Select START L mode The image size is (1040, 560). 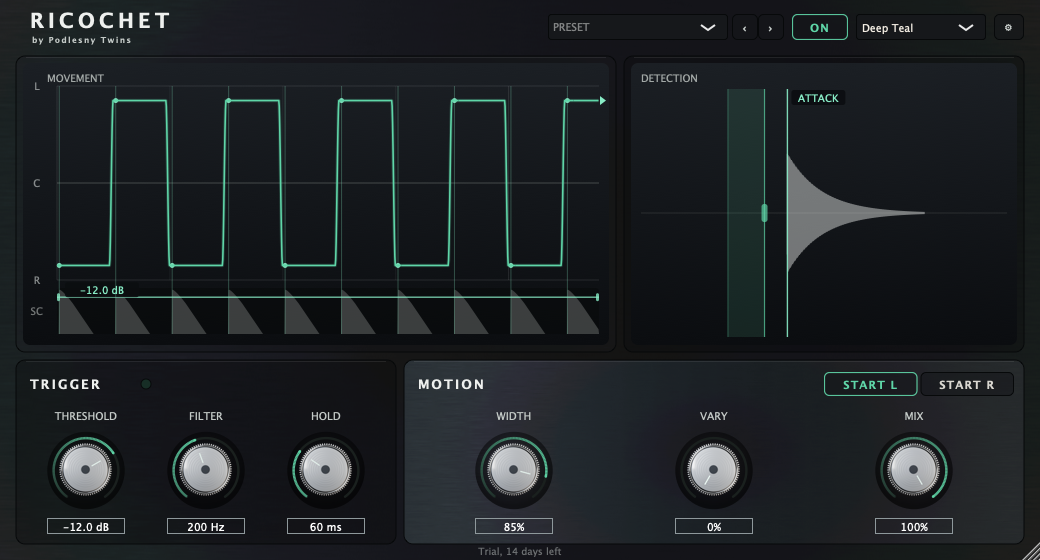click(x=870, y=385)
